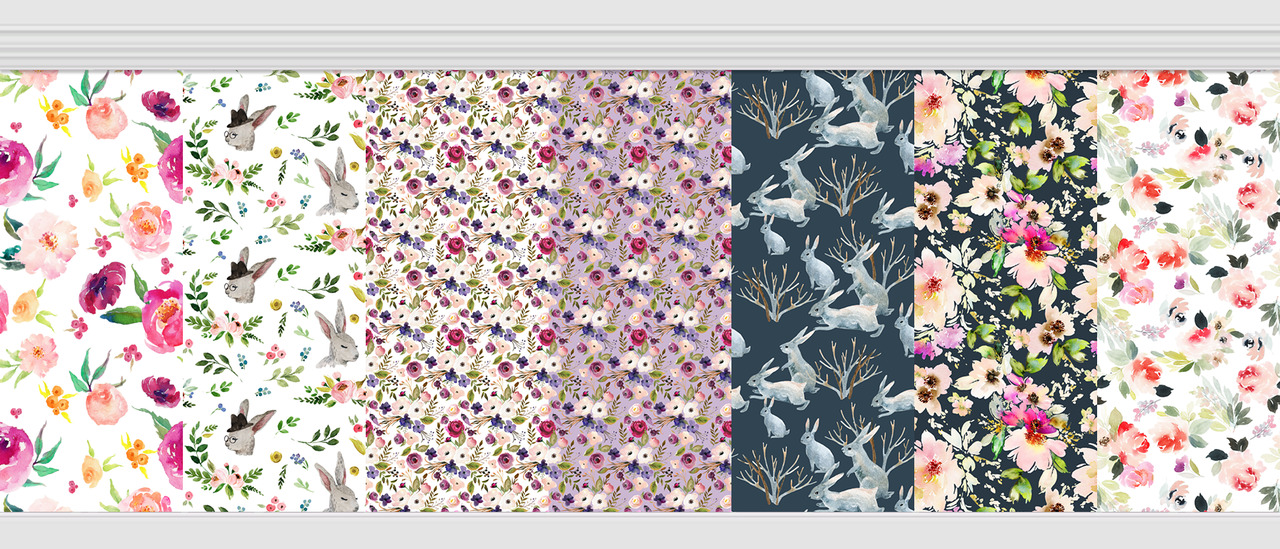The height and width of the screenshot is (549, 1280).
Task: Open the navy leaping hares pattern
Action: click(823, 290)
